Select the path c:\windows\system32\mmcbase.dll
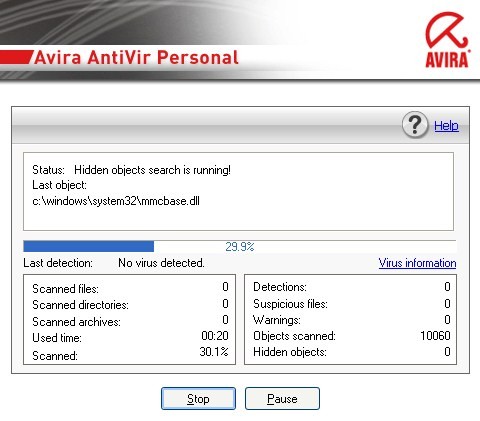 116,201
